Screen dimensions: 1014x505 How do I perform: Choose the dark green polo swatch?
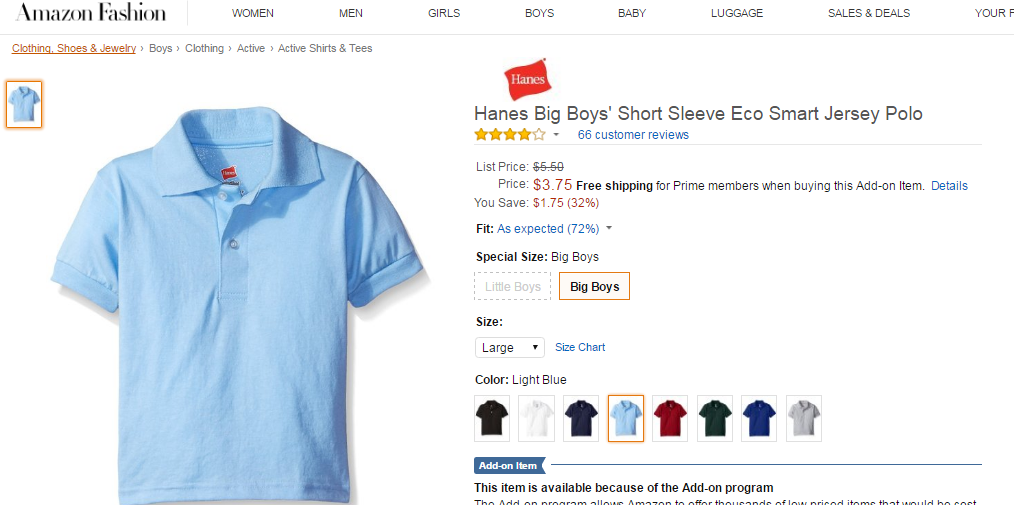715,418
